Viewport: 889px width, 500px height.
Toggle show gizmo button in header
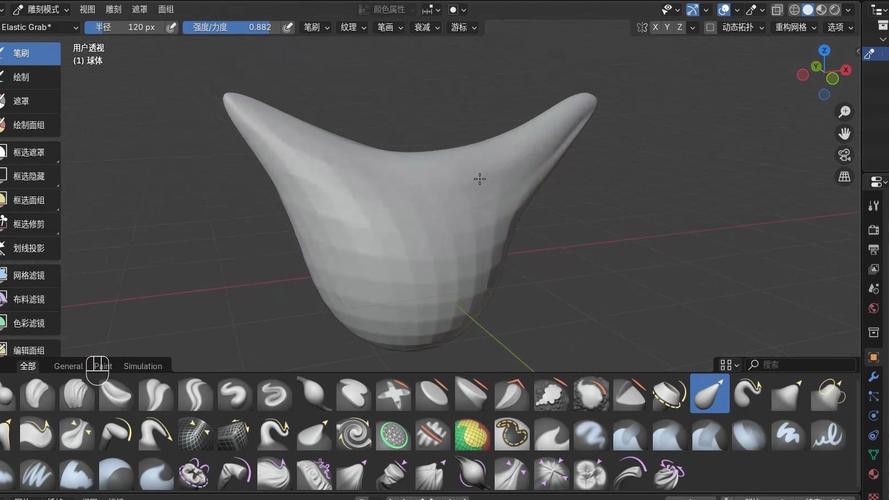[692, 10]
